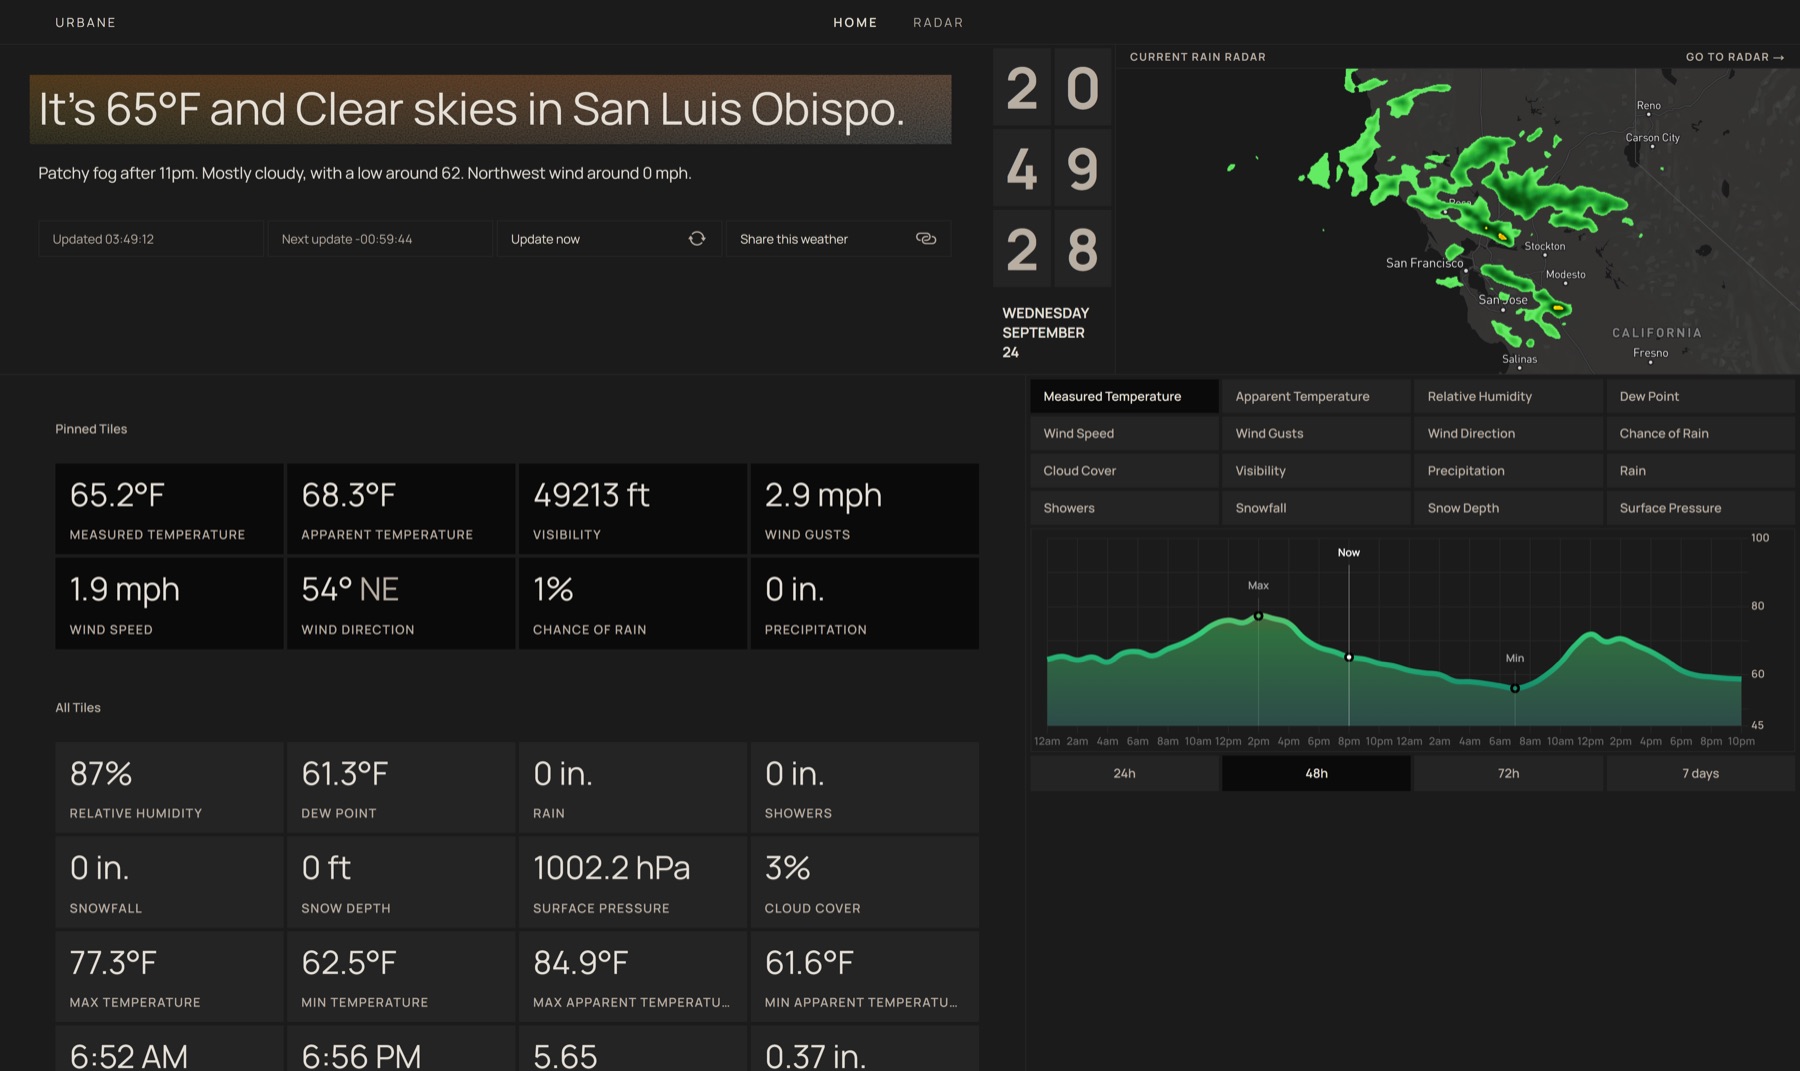This screenshot has height=1071, width=1800.
Task: Open the Relative Humidity 87% tile
Action: [x=169, y=788]
